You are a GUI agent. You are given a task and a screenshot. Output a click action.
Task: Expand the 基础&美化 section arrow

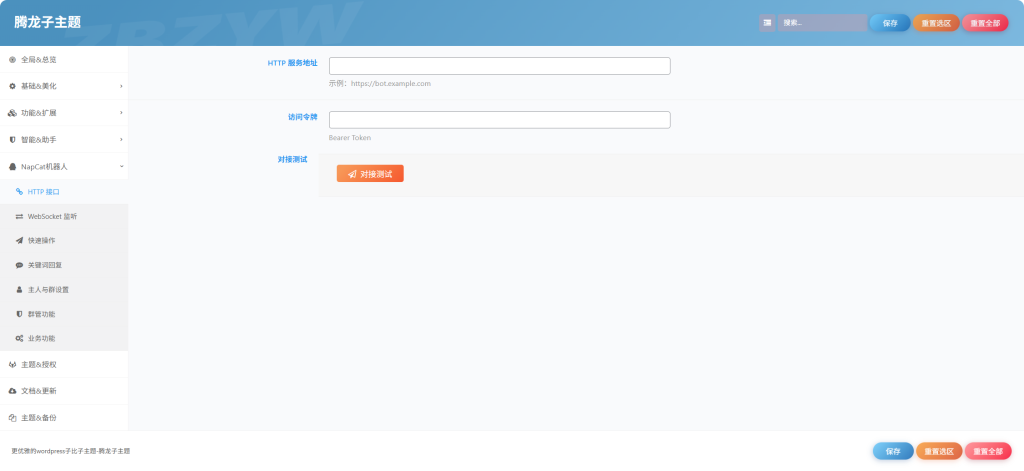coord(121,86)
